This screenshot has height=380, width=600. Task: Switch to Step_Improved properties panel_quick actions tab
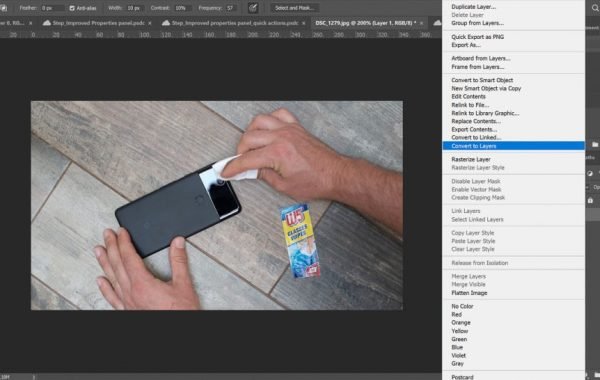[x=235, y=23]
